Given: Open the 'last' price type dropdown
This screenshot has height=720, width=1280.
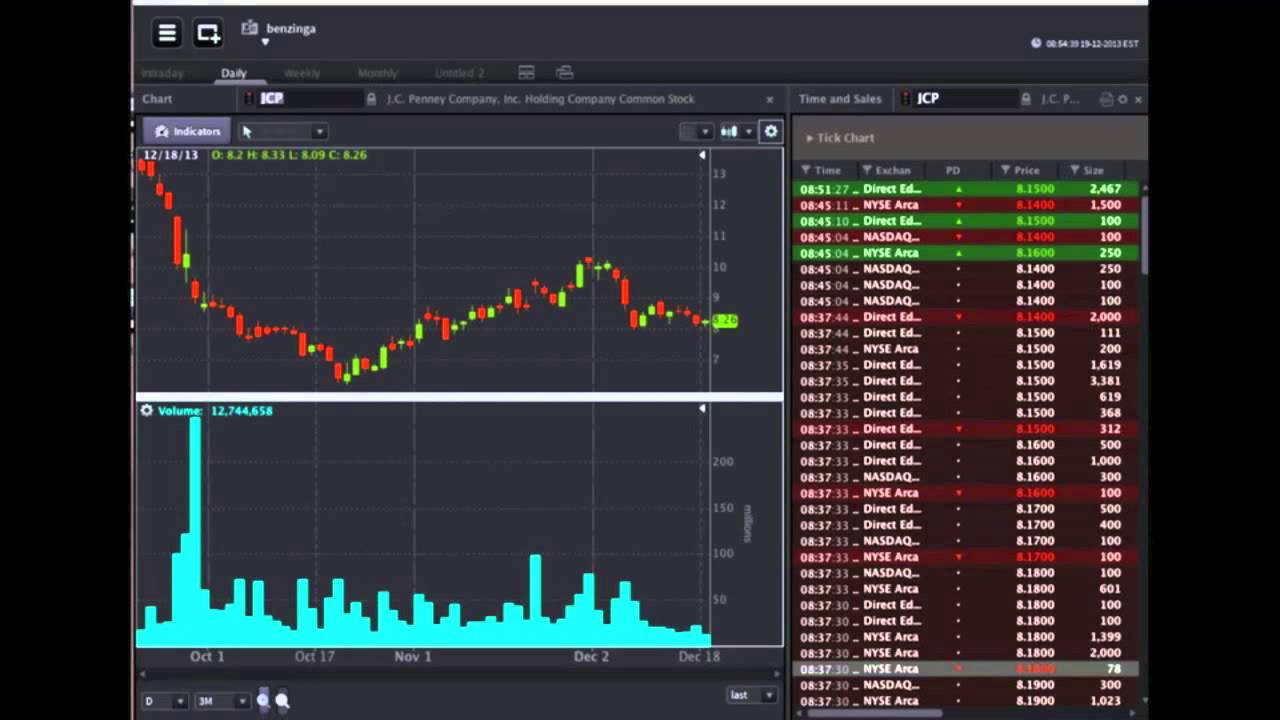Looking at the screenshot, I should (752, 695).
